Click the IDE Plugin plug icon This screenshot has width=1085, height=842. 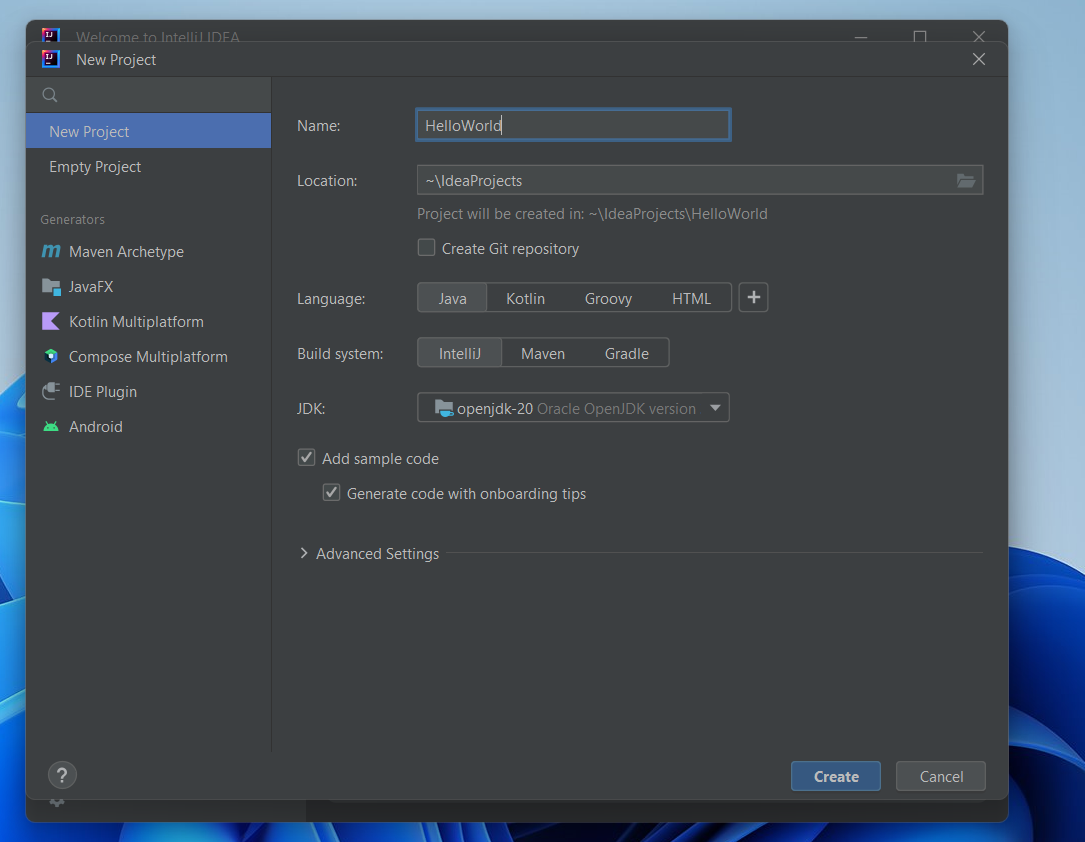click(x=51, y=391)
